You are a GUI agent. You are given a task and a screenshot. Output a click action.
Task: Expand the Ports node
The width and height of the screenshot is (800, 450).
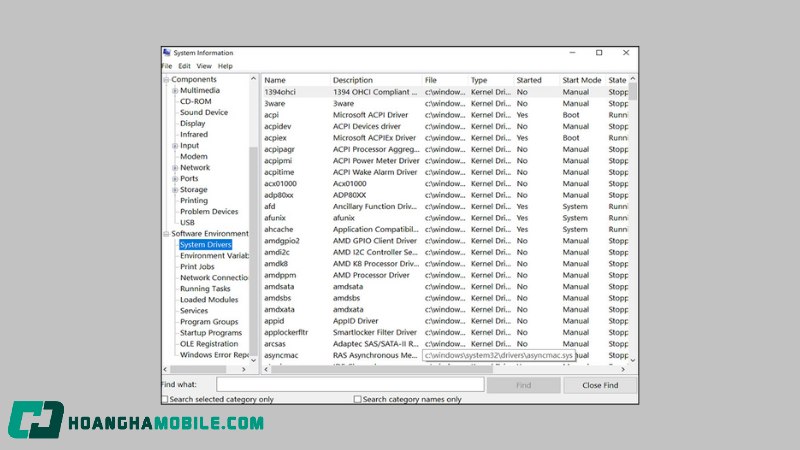tap(175, 179)
